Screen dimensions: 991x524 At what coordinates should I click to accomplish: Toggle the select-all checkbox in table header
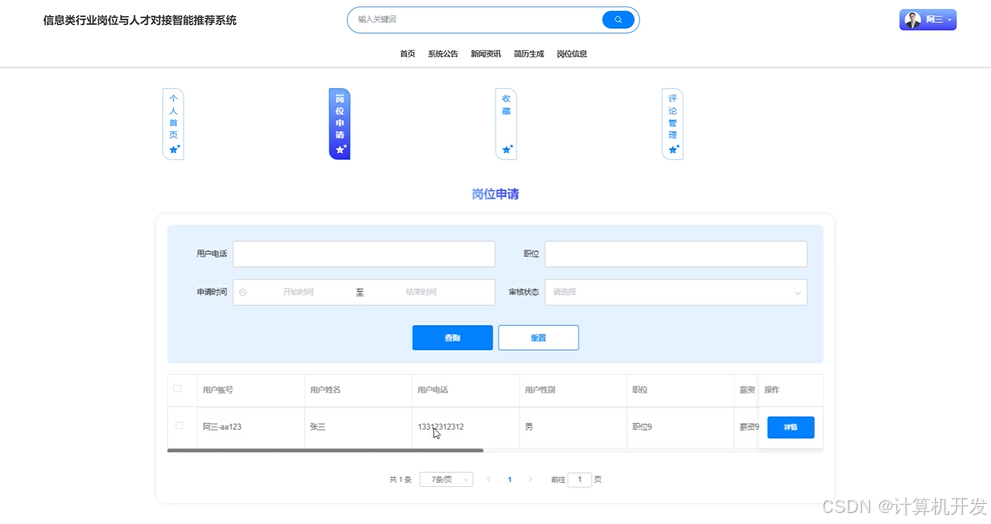[x=177, y=389]
